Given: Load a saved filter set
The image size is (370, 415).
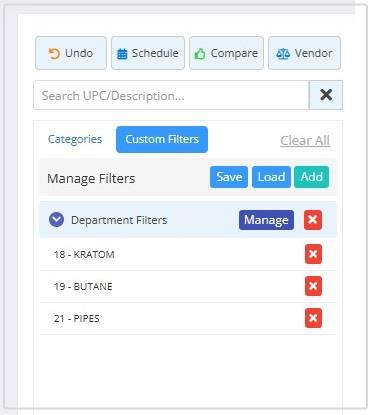Looking at the screenshot, I should click(271, 177).
